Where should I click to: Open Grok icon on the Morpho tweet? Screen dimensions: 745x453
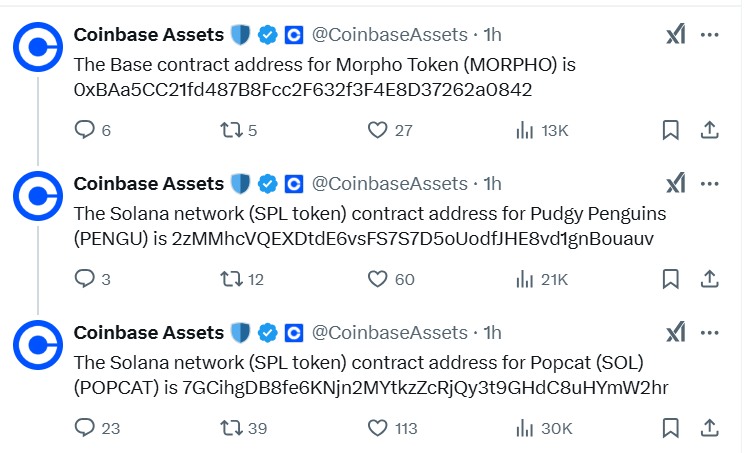click(x=676, y=35)
